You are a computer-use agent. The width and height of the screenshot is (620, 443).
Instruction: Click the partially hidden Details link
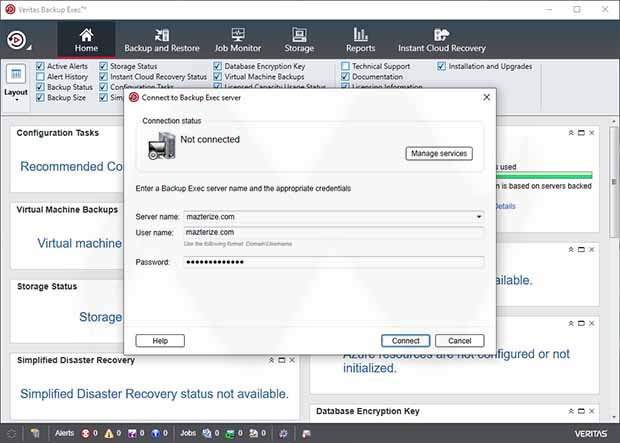click(506, 206)
